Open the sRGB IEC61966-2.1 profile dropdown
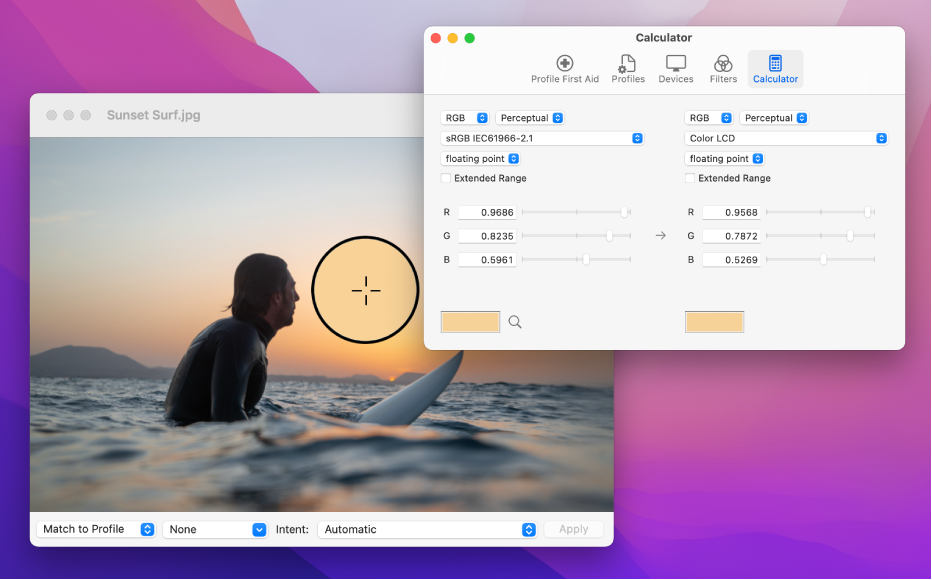932x580 pixels. click(542, 138)
